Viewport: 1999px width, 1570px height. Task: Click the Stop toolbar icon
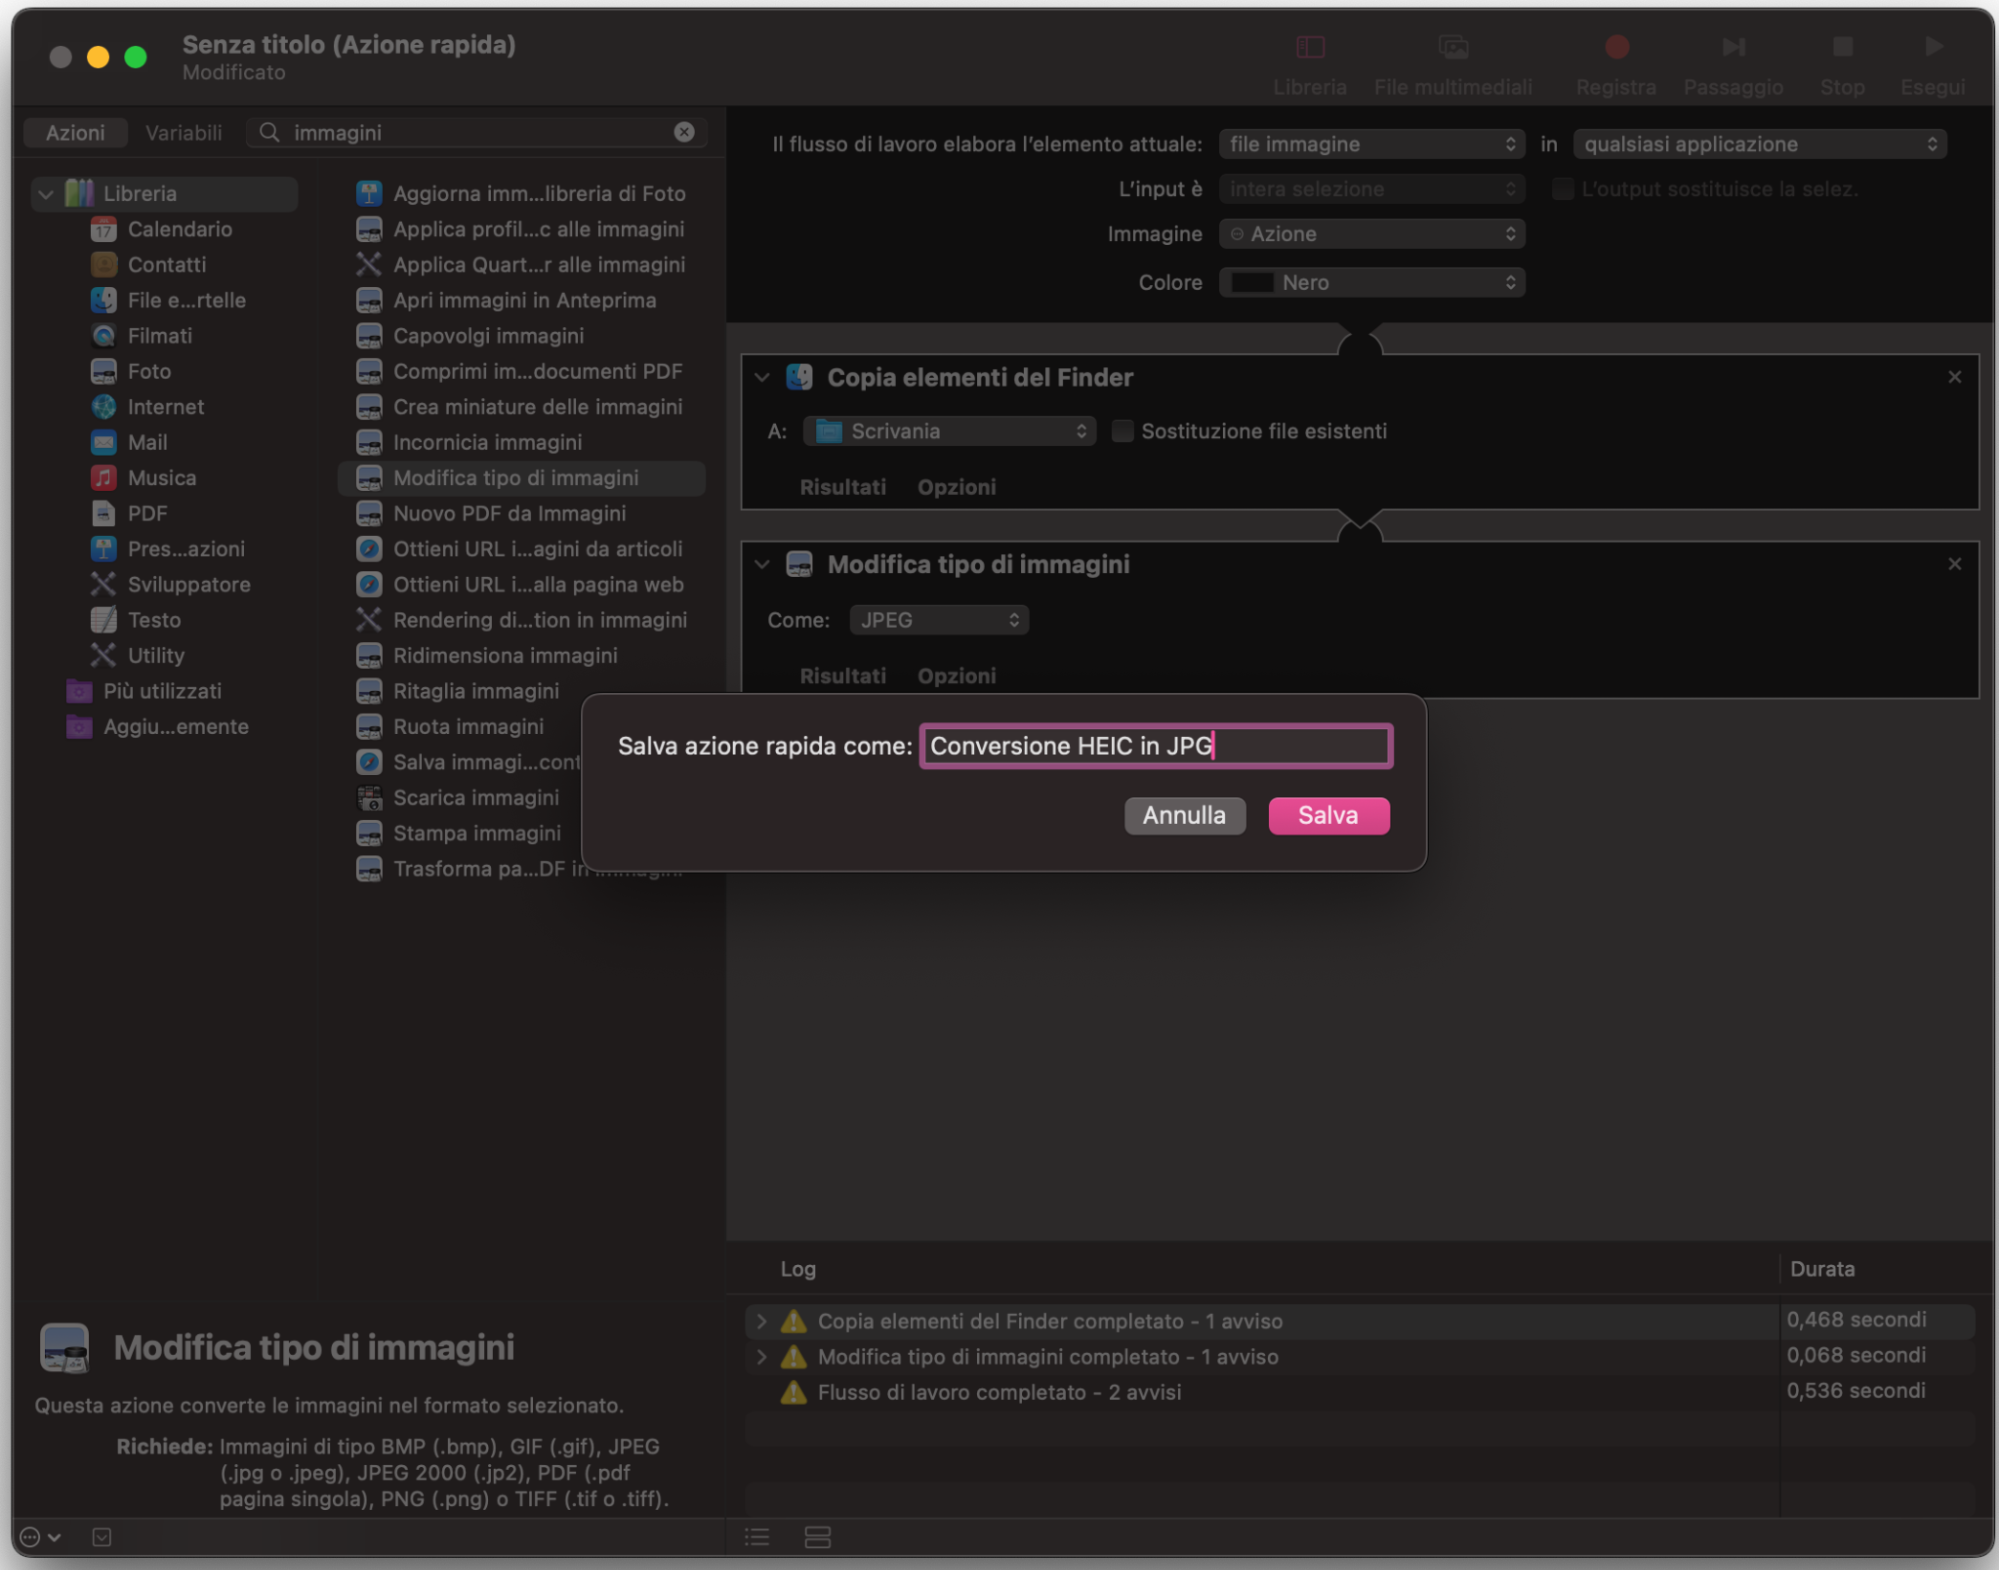pos(1842,47)
